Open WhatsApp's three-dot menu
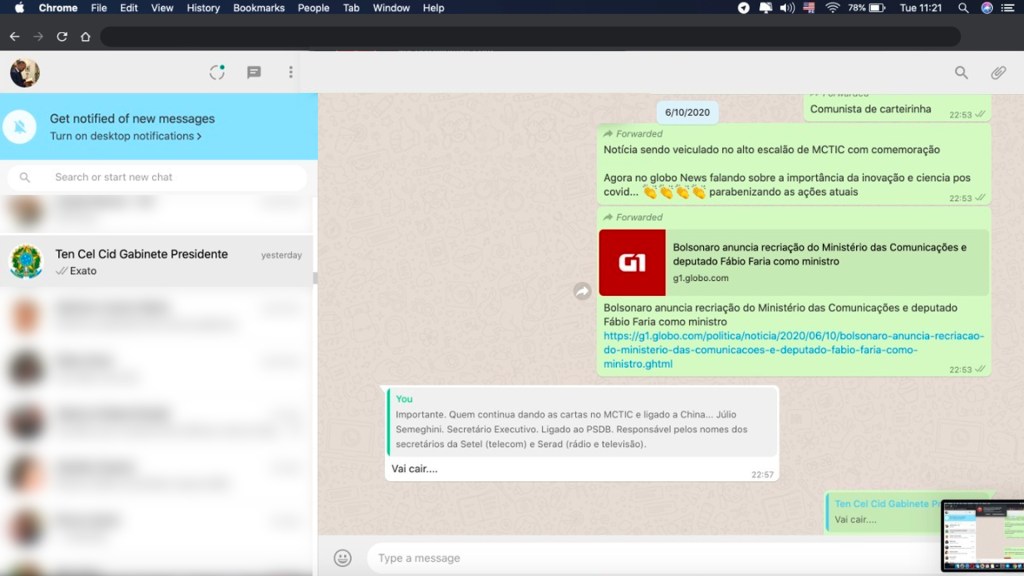This screenshot has width=1024, height=576. [x=290, y=72]
